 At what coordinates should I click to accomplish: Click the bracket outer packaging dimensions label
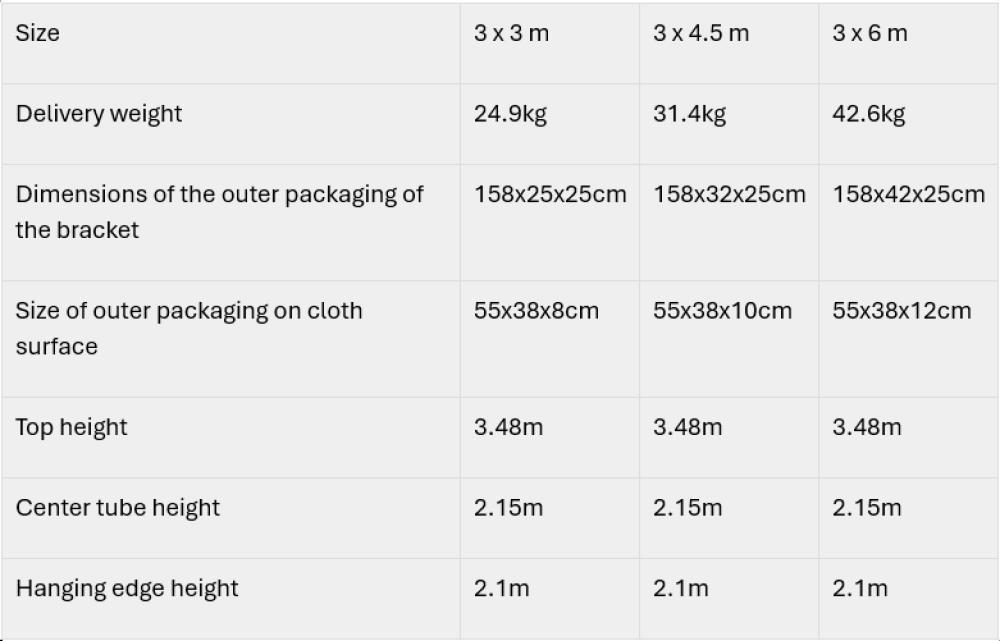tap(219, 211)
